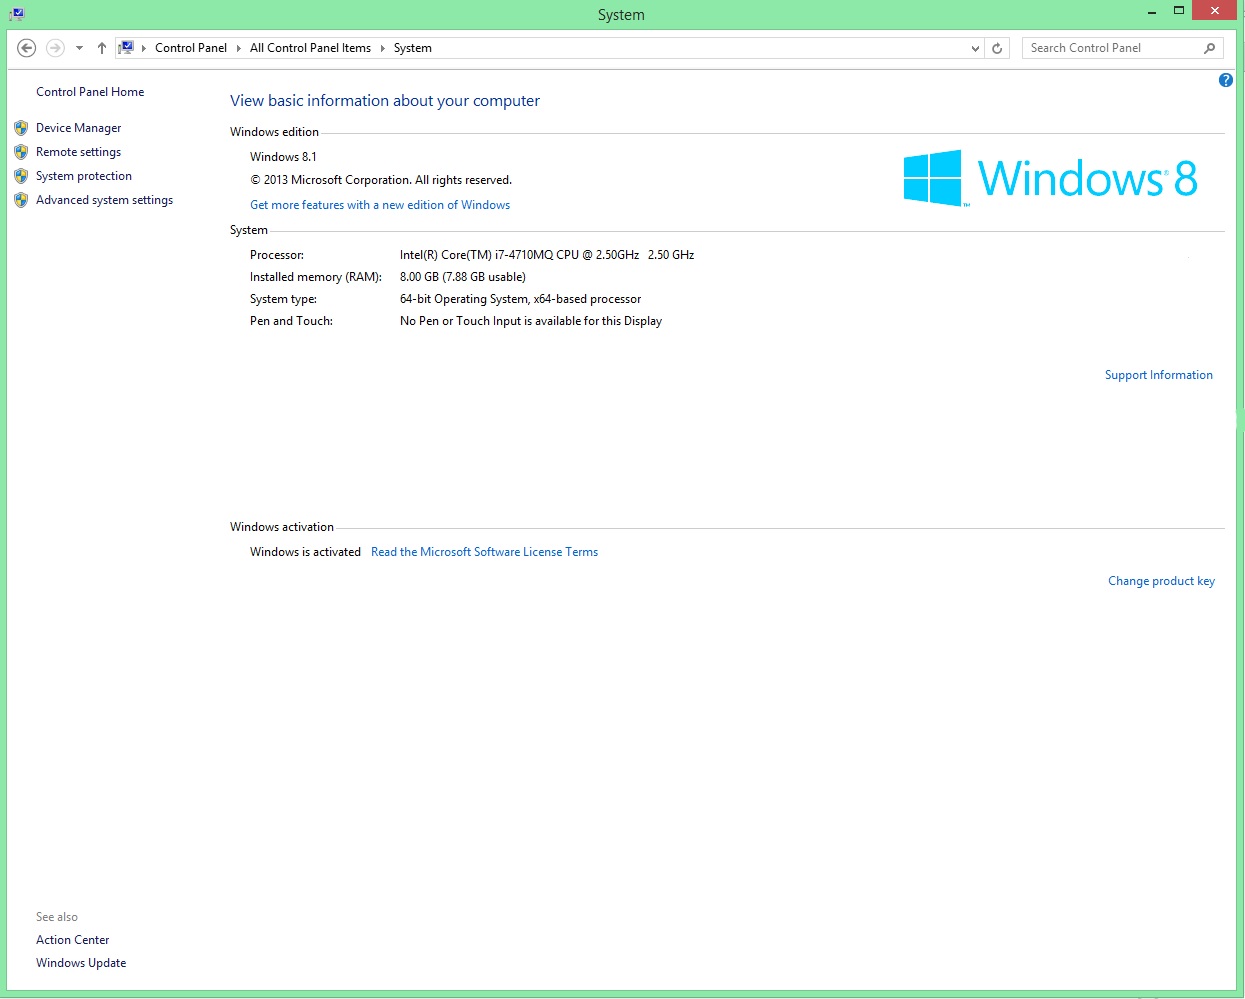Go back using the Back arrow button
Image resolution: width=1245 pixels, height=999 pixels.
tap(27, 48)
